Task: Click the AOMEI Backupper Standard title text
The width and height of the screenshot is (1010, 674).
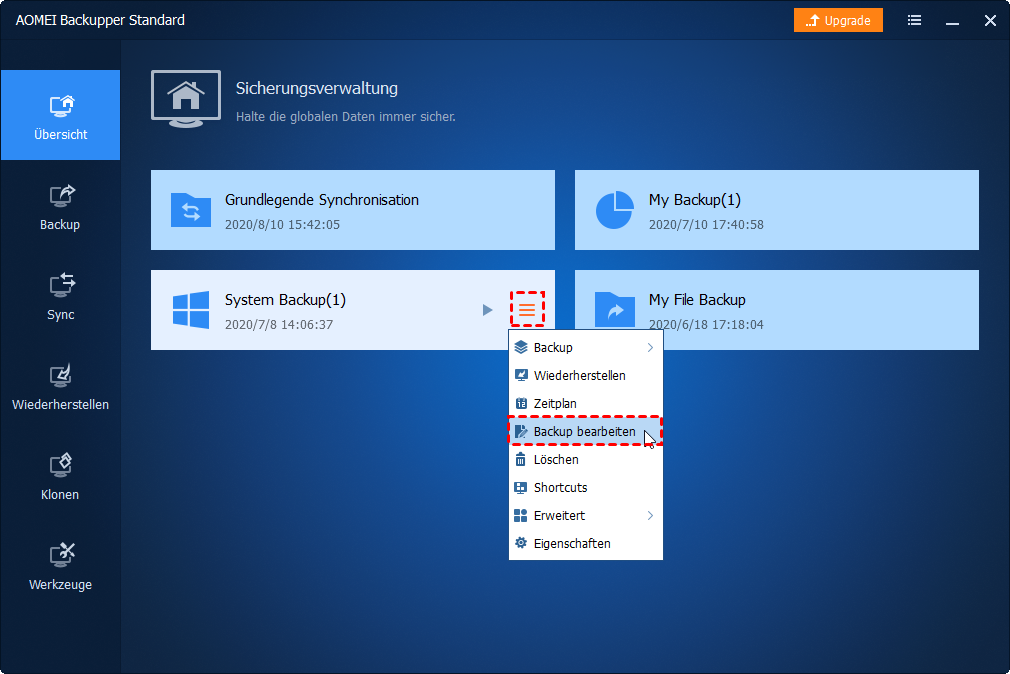Action: click(x=100, y=20)
